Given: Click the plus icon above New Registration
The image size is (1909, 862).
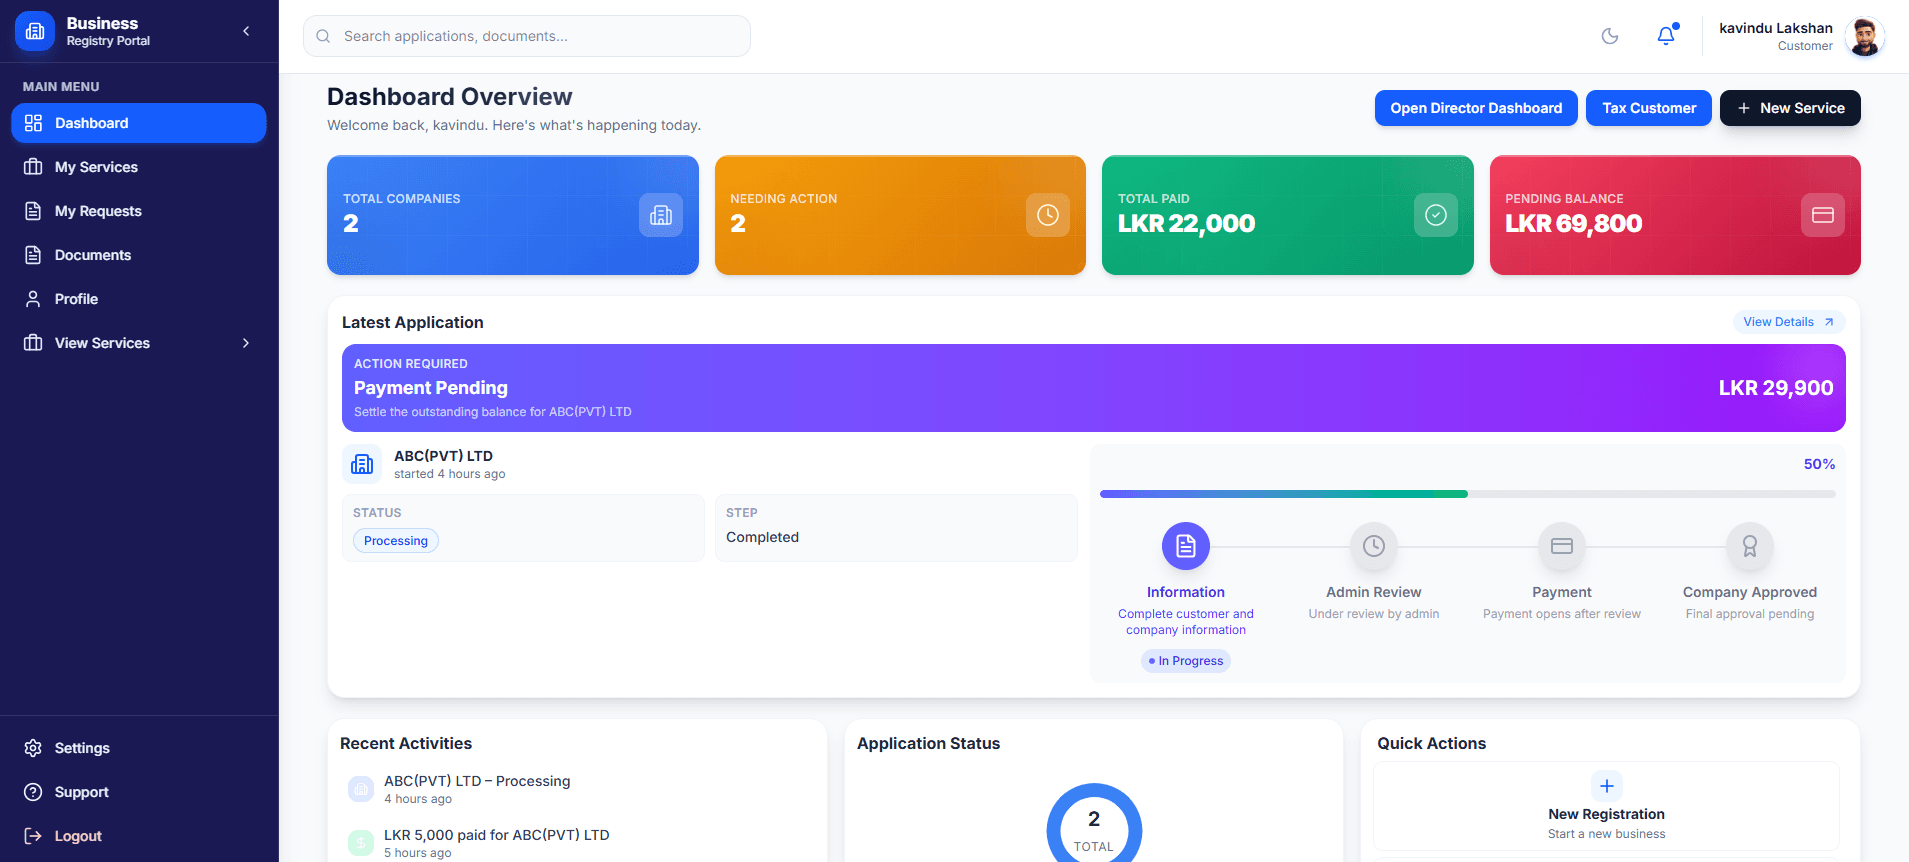Looking at the screenshot, I should coord(1607,786).
